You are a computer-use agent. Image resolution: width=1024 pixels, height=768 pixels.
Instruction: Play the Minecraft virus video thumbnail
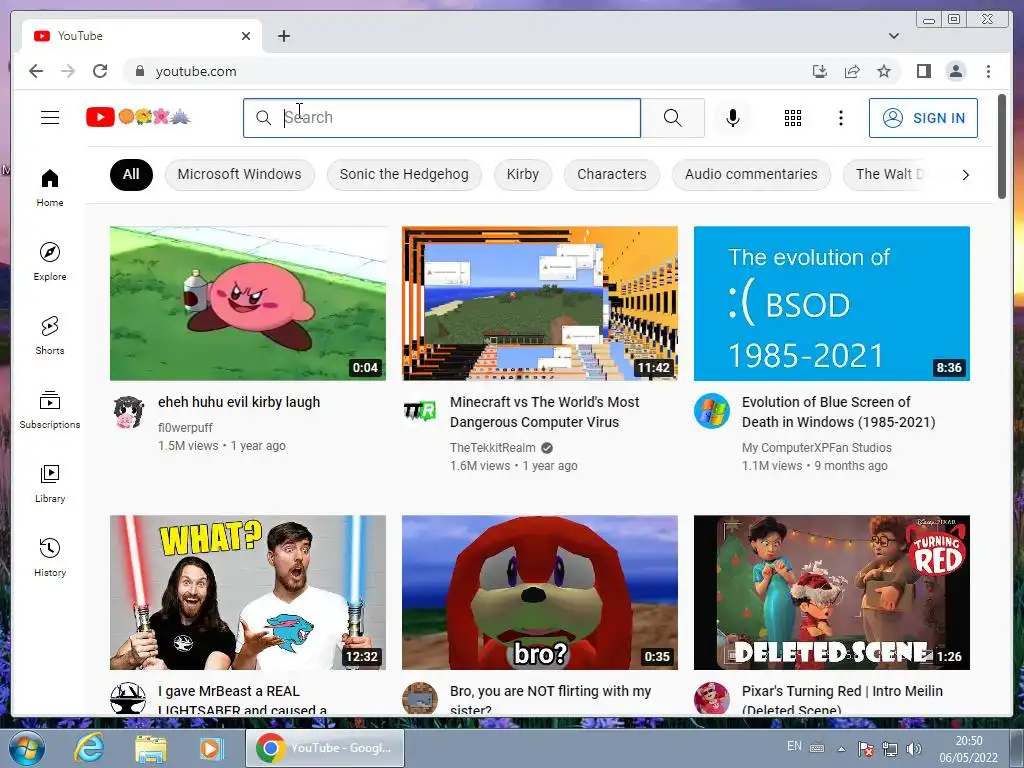539,303
